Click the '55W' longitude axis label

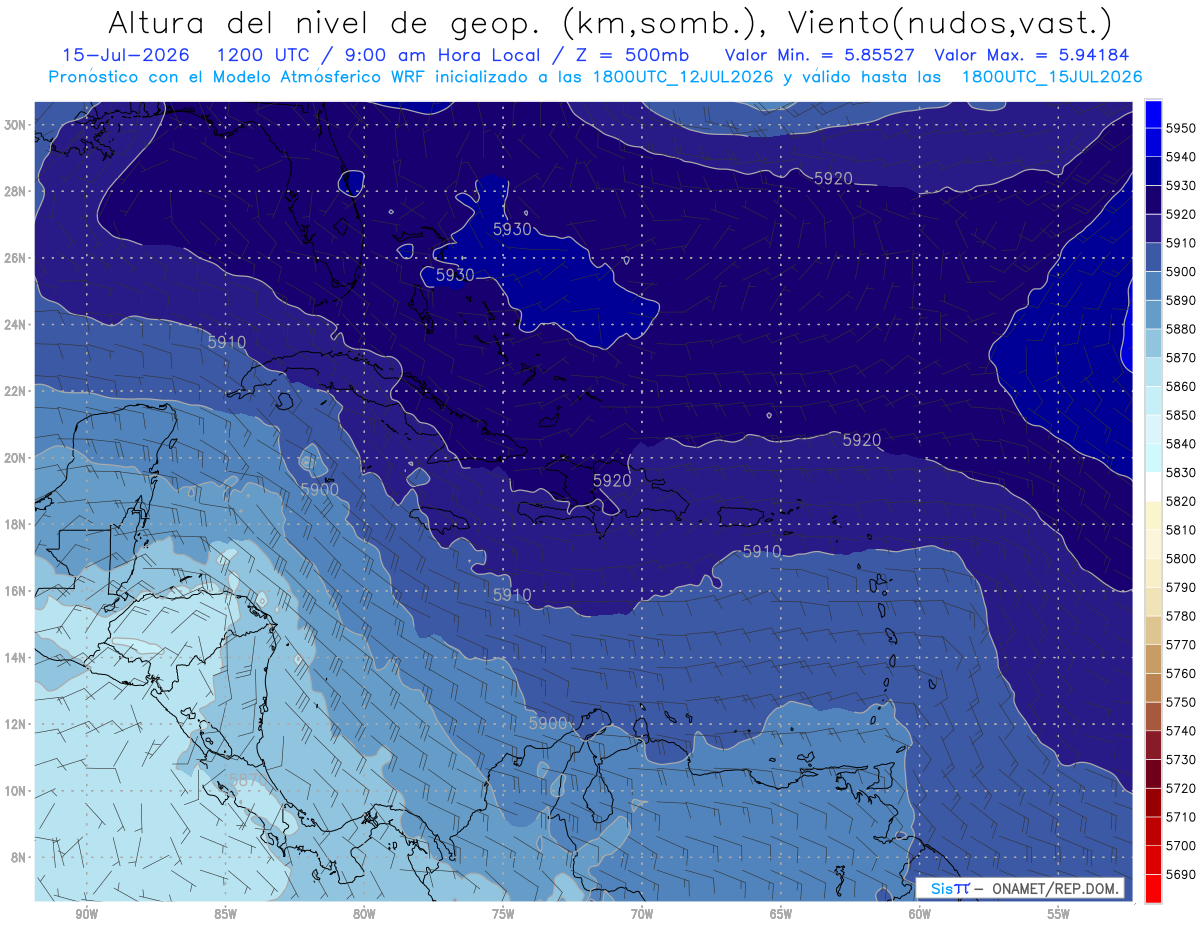tap(1059, 915)
